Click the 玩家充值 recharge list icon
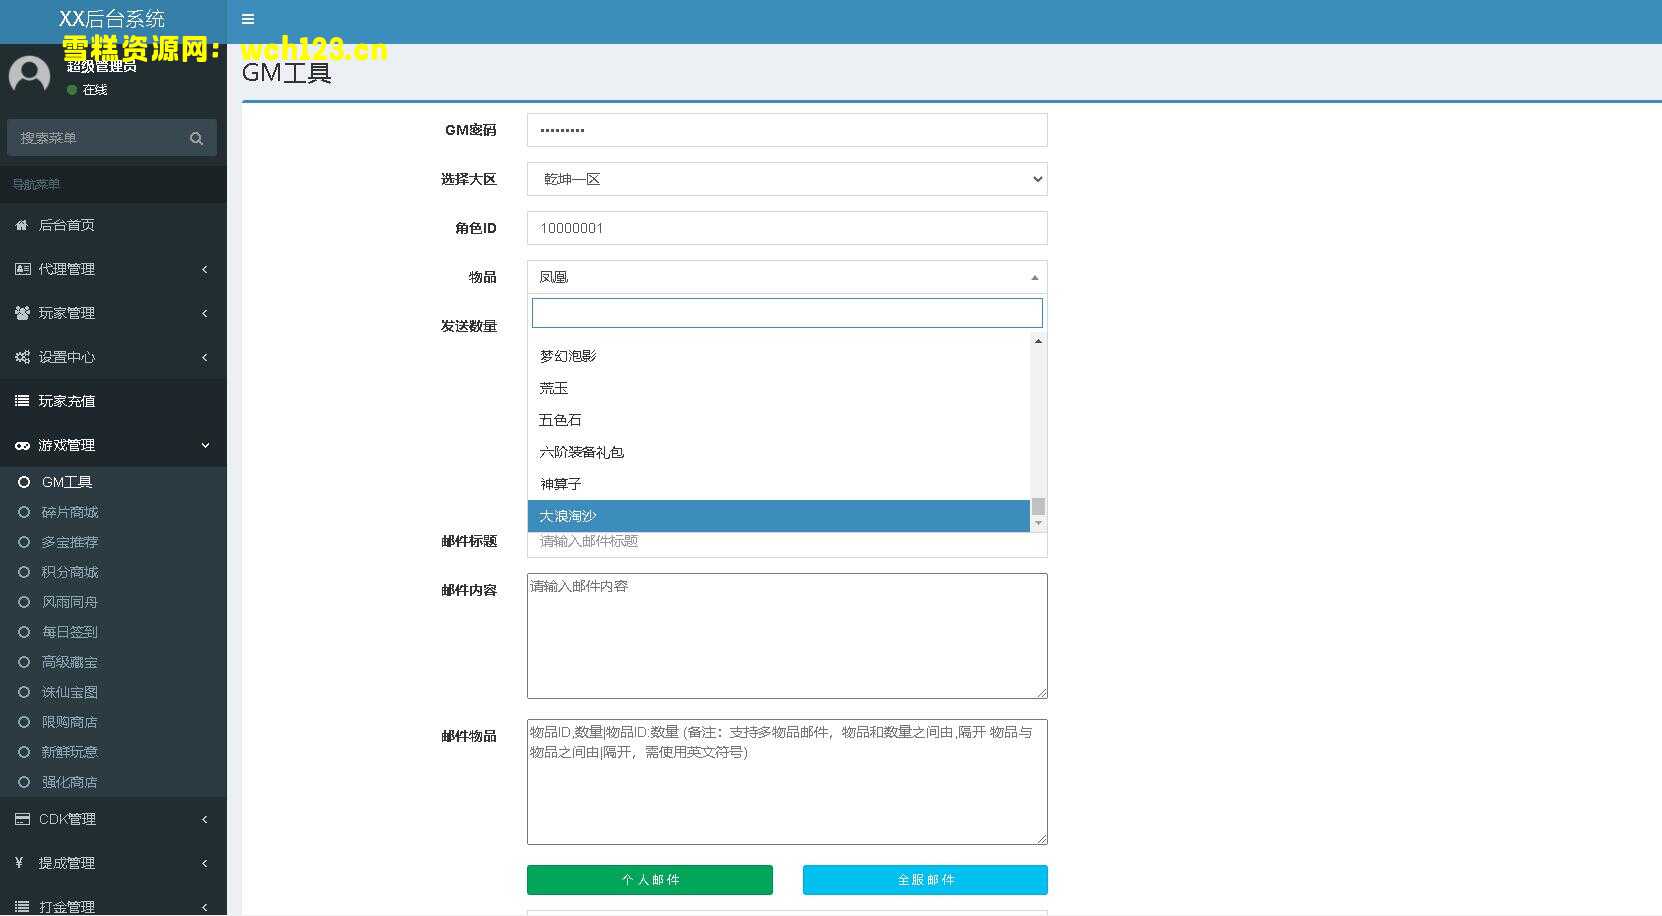The height and width of the screenshot is (916, 1662). 22,401
